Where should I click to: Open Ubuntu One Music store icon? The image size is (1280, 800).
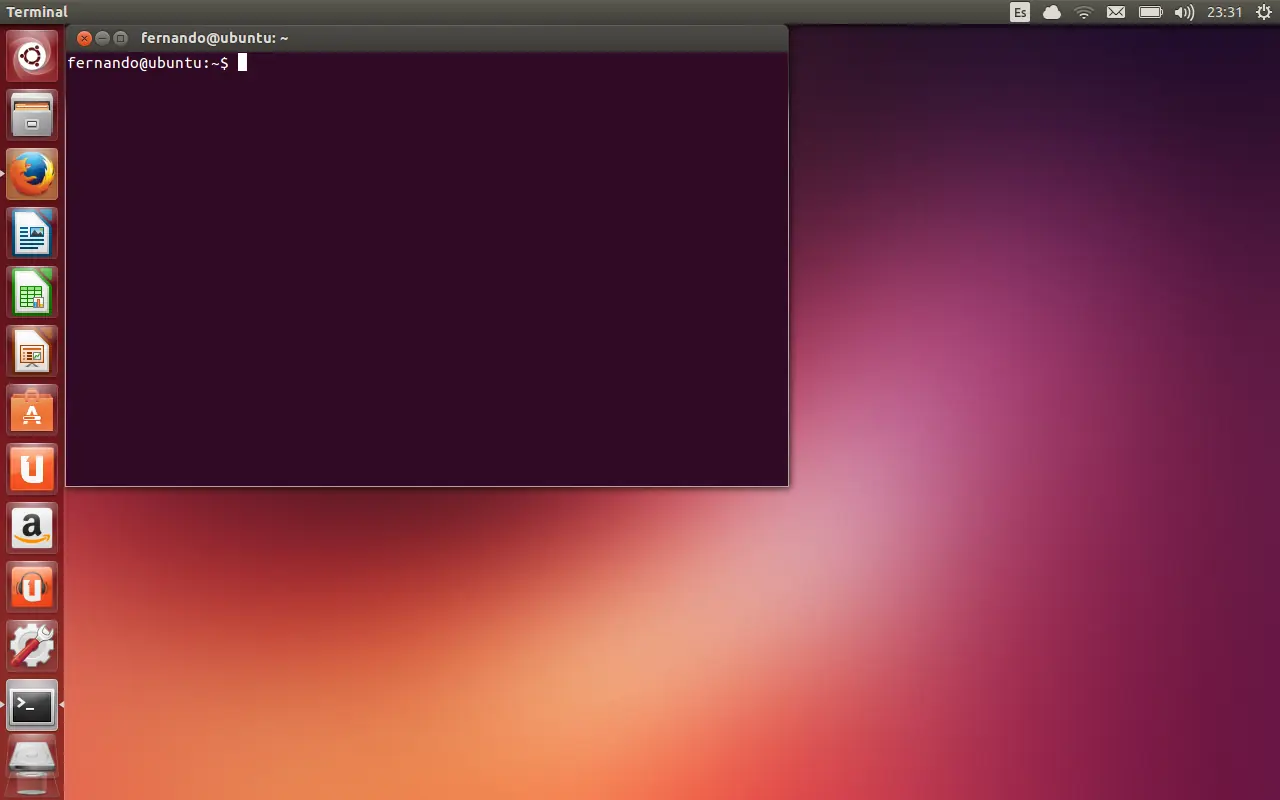32,588
